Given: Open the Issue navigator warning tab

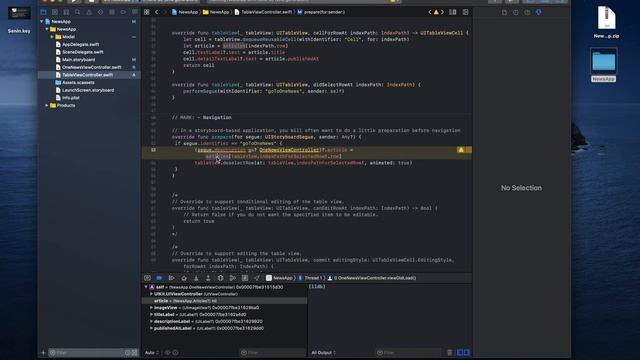Looking at the screenshot, I should pos(89,12).
